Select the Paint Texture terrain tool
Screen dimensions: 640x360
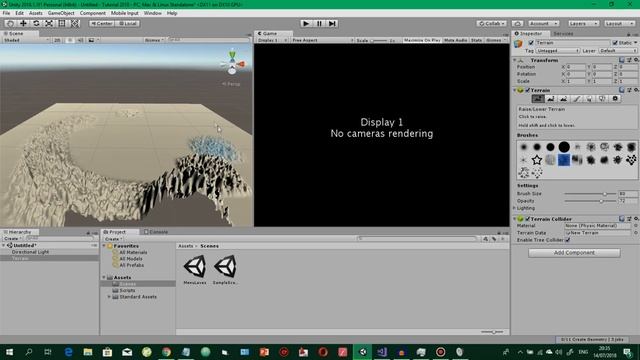point(576,99)
